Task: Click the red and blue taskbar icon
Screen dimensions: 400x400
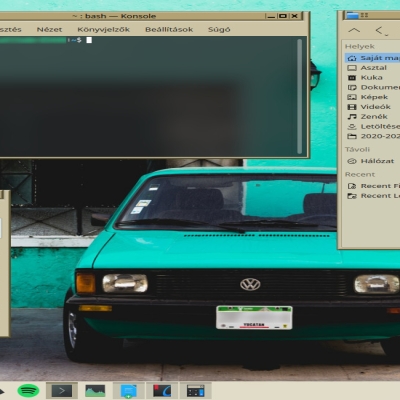Action: tap(162, 391)
